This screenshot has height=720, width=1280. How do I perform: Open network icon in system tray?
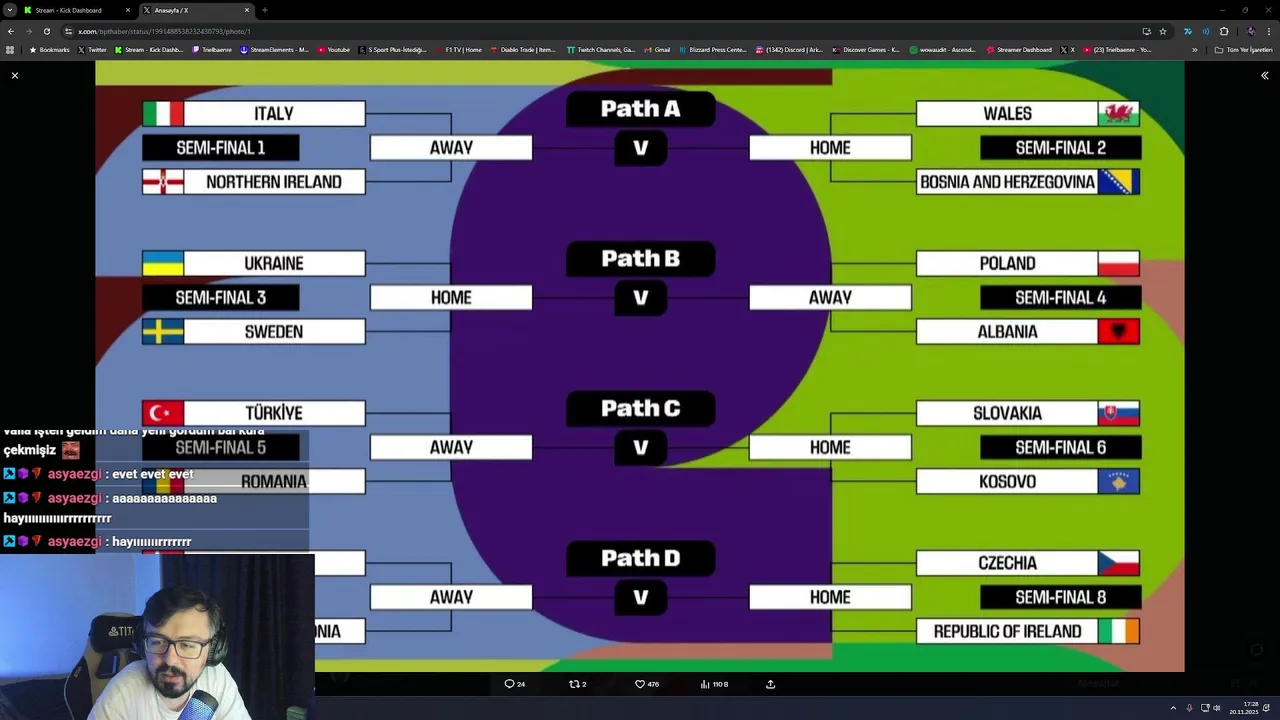1204,708
